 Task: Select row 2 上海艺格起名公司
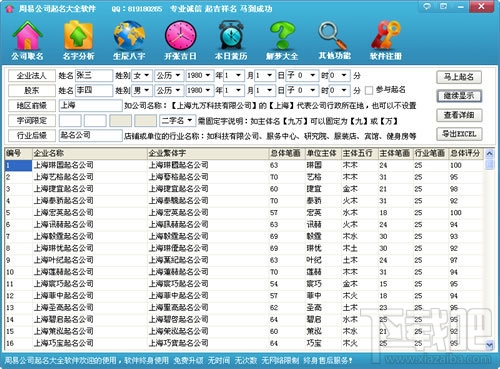(x=244, y=177)
